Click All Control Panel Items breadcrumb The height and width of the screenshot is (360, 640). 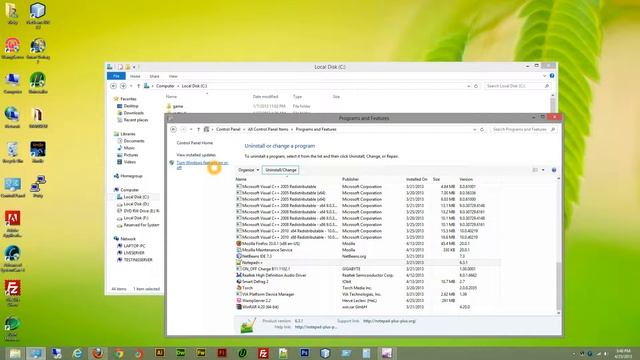click(x=268, y=129)
